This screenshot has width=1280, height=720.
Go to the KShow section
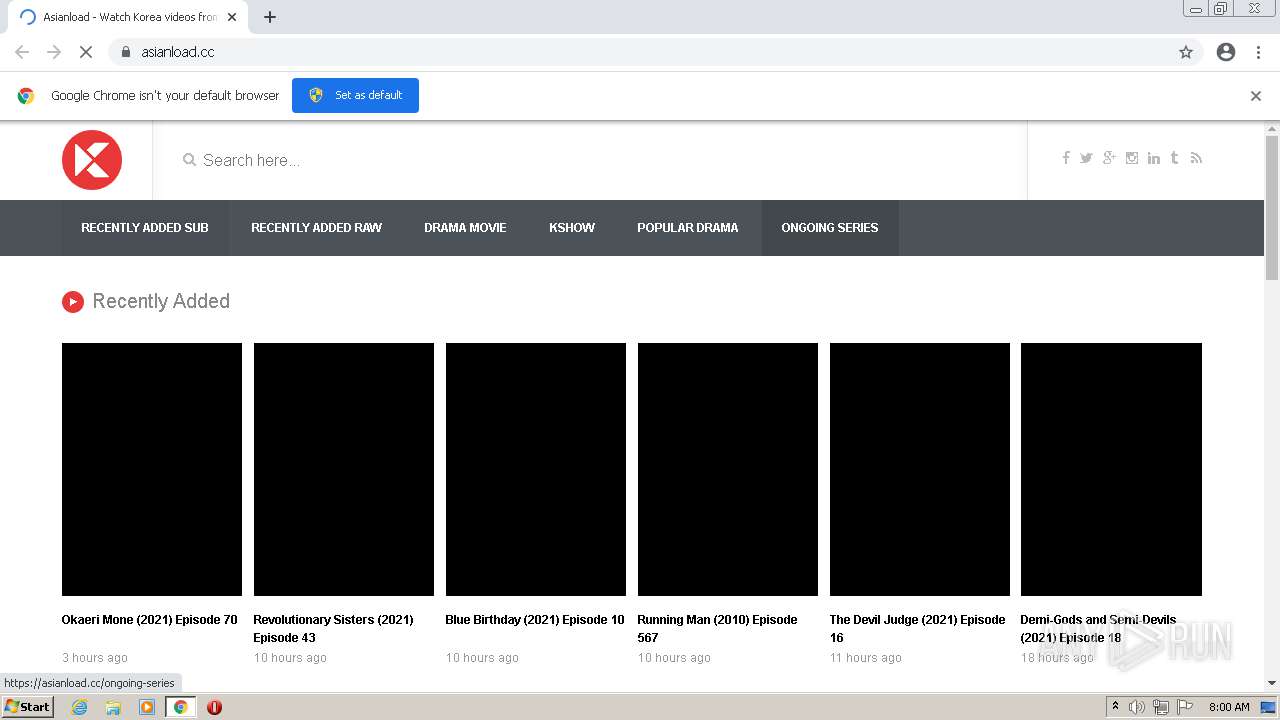coord(572,228)
